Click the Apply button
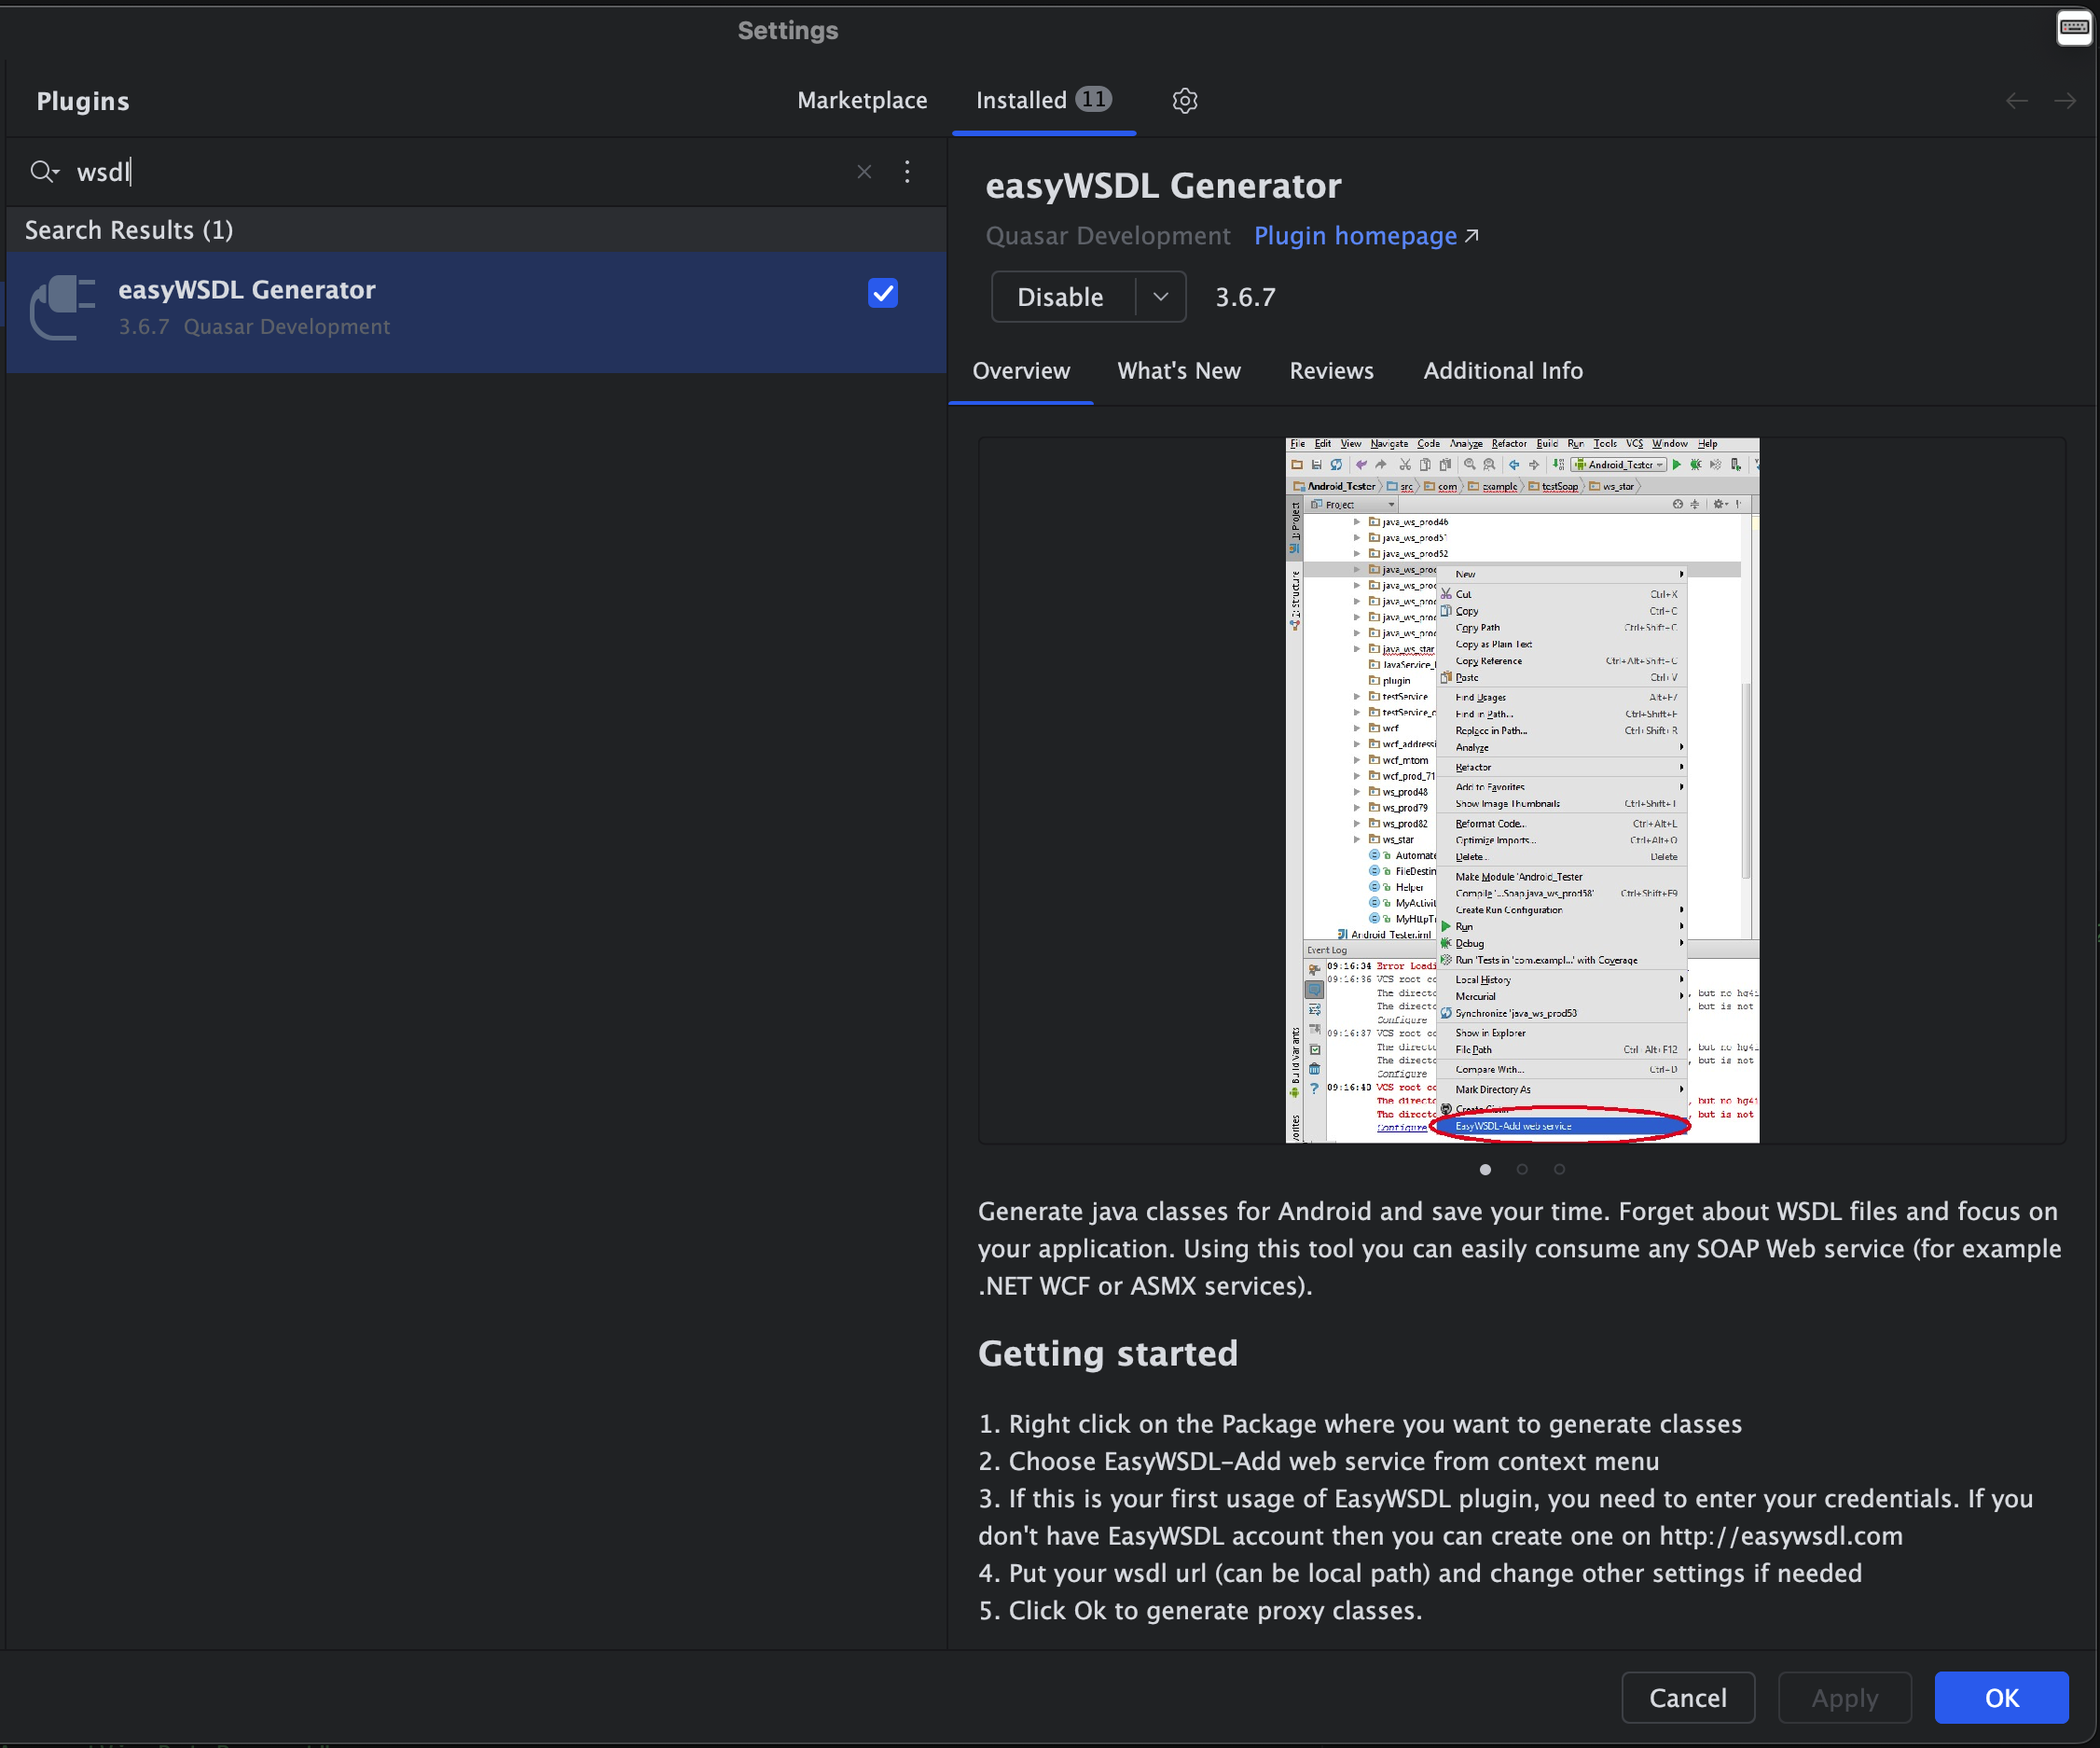 1845,1697
